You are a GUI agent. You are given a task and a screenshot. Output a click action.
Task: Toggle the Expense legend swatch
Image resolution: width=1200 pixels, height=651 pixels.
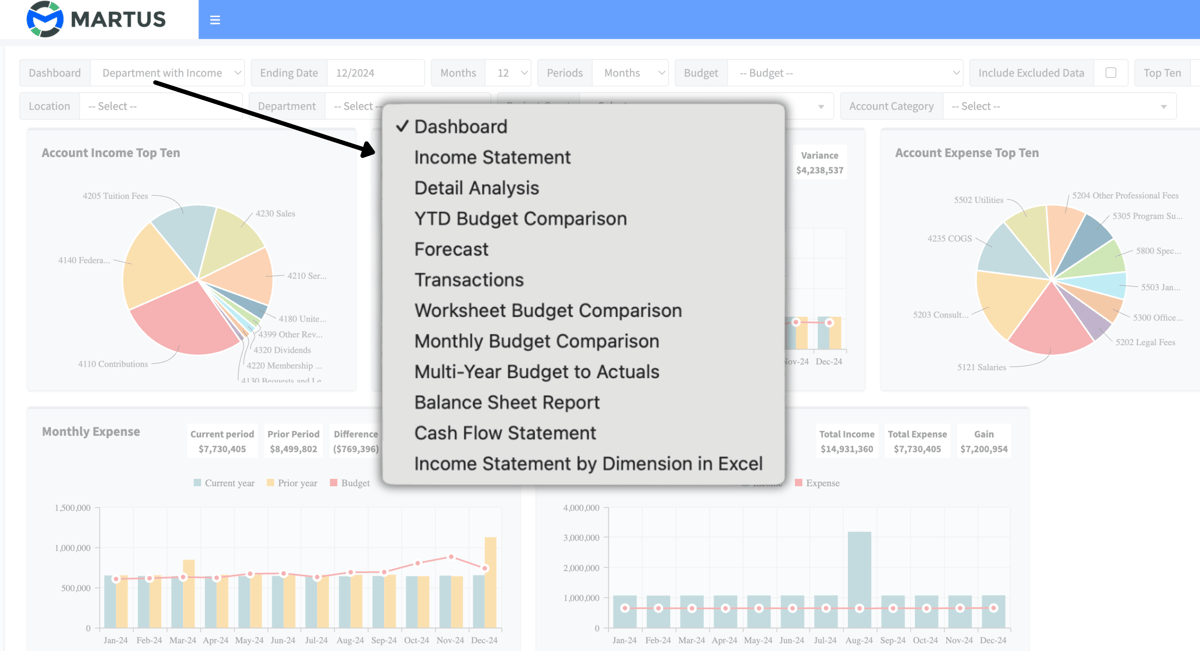click(799, 483)
